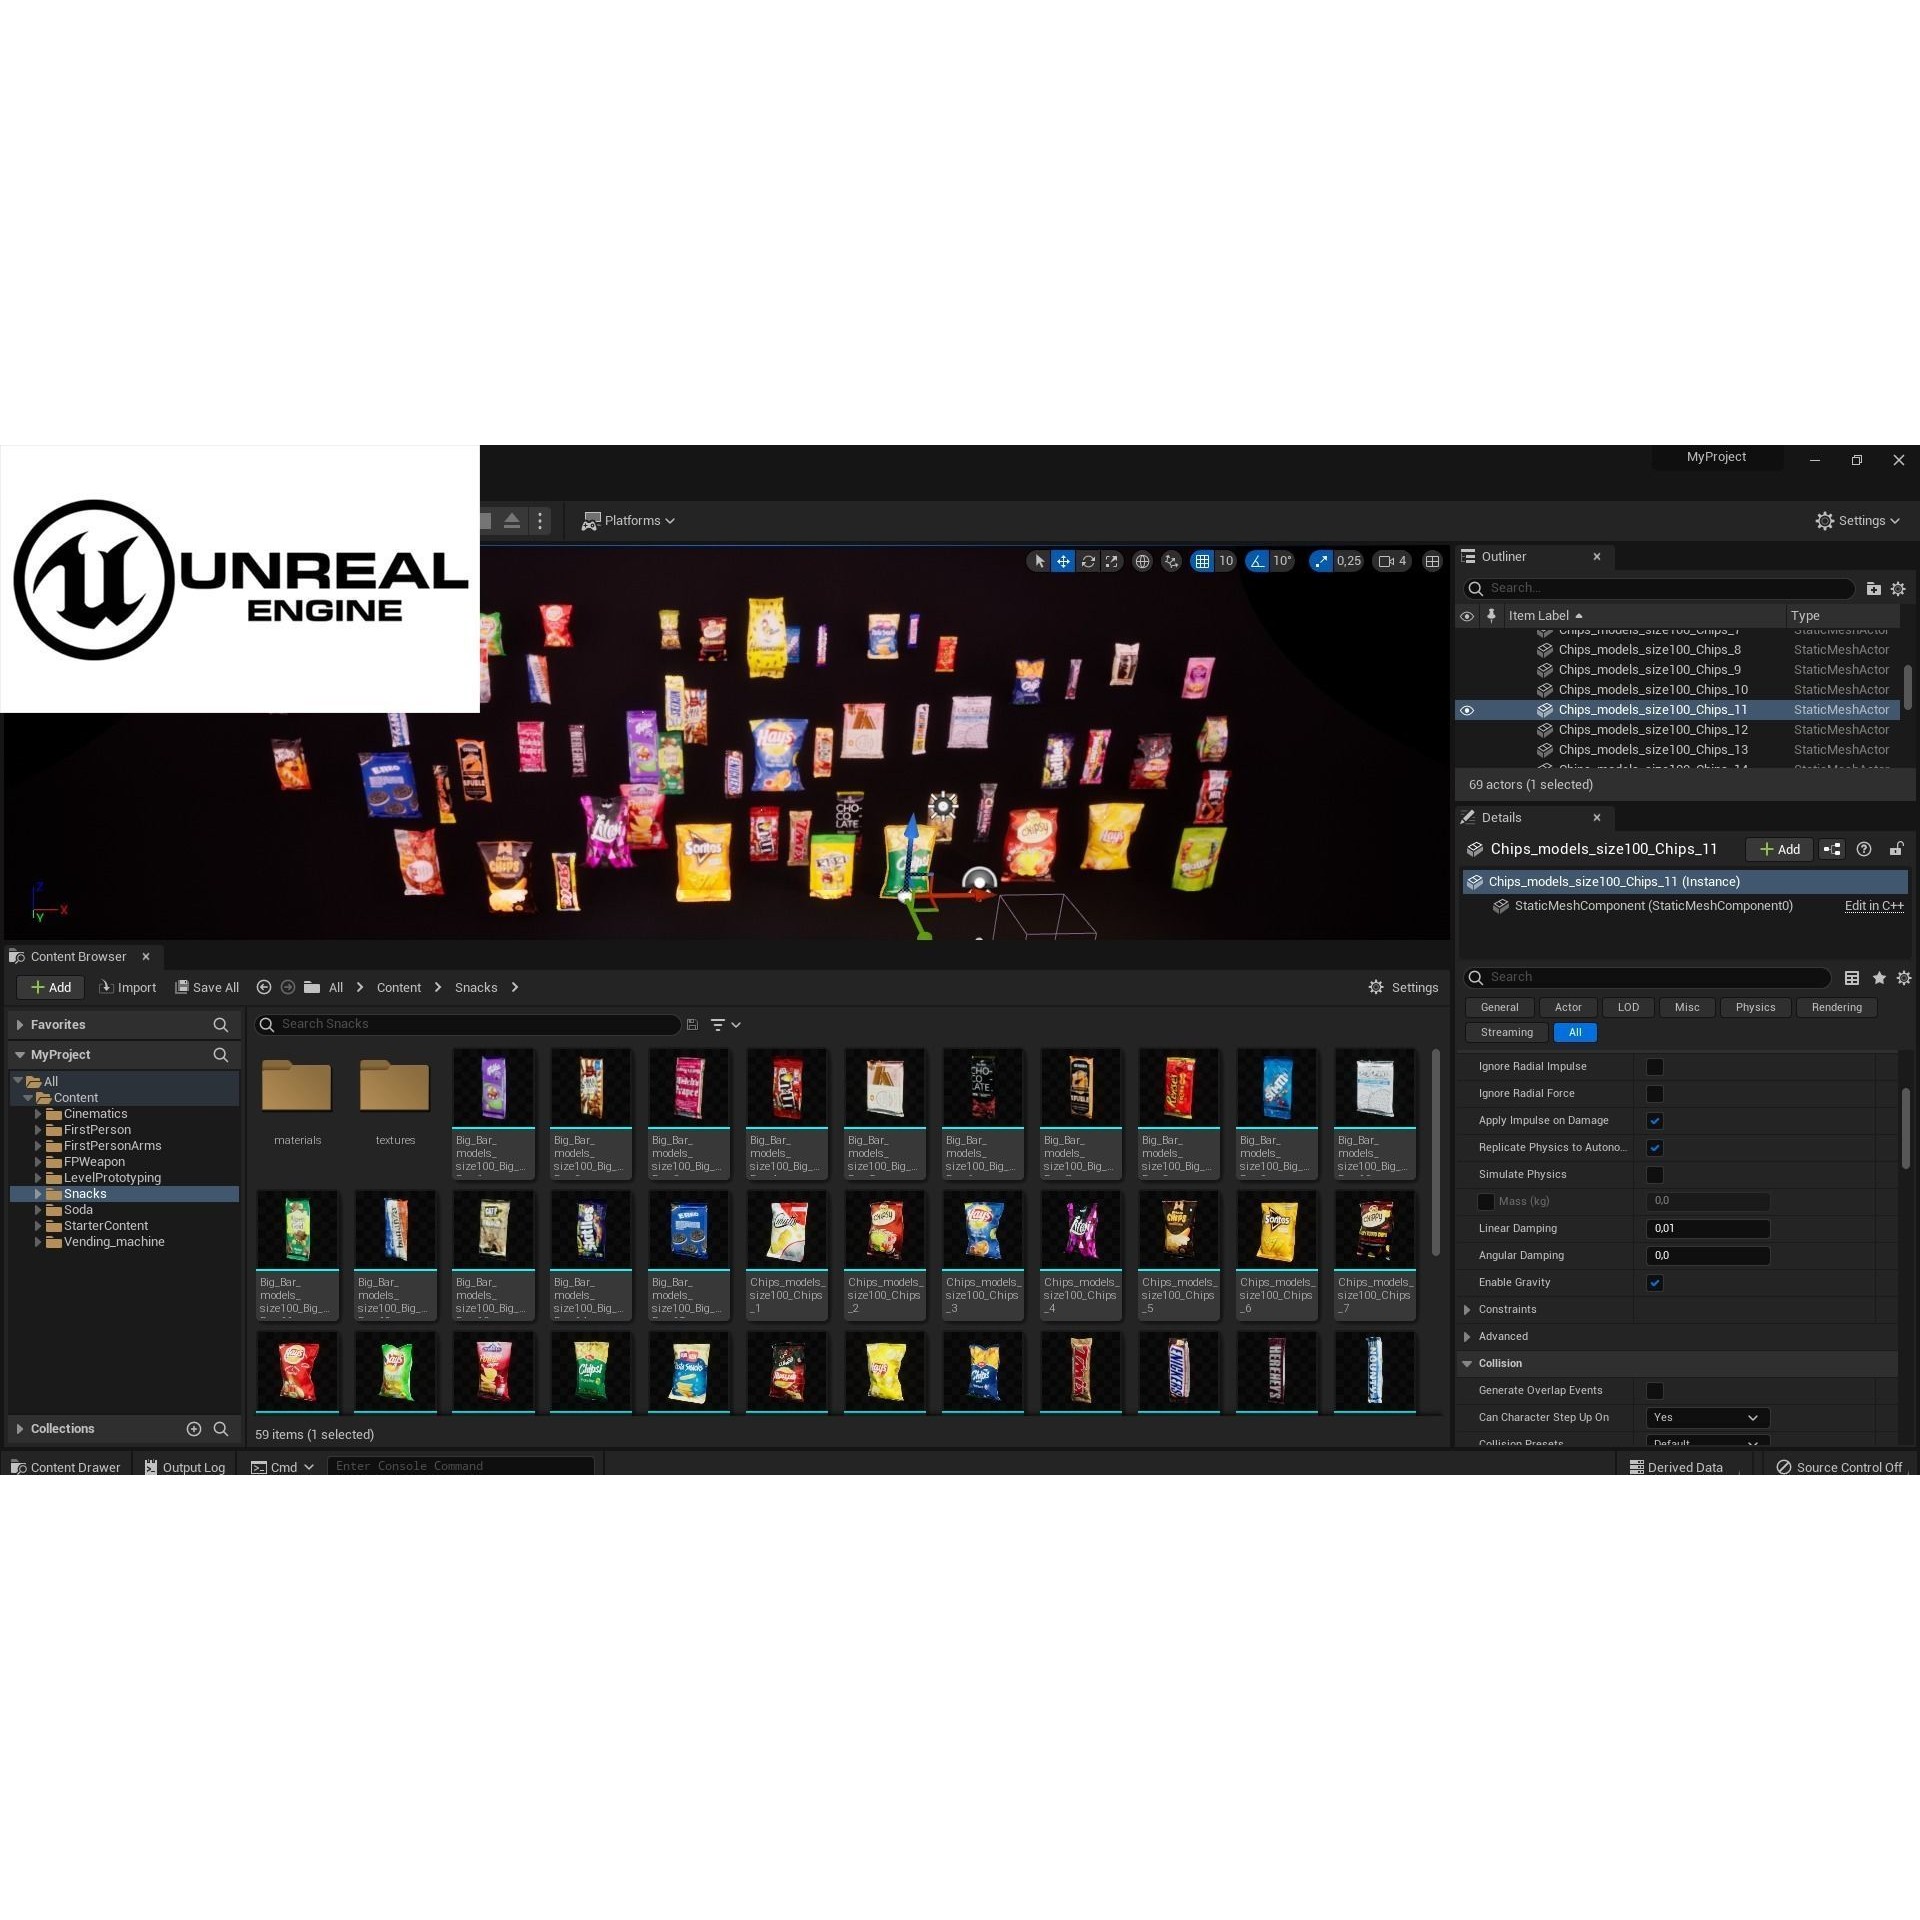Show LOD properties filter
Viewport: 1920px width, 1920px height.
point(1628,1007)
